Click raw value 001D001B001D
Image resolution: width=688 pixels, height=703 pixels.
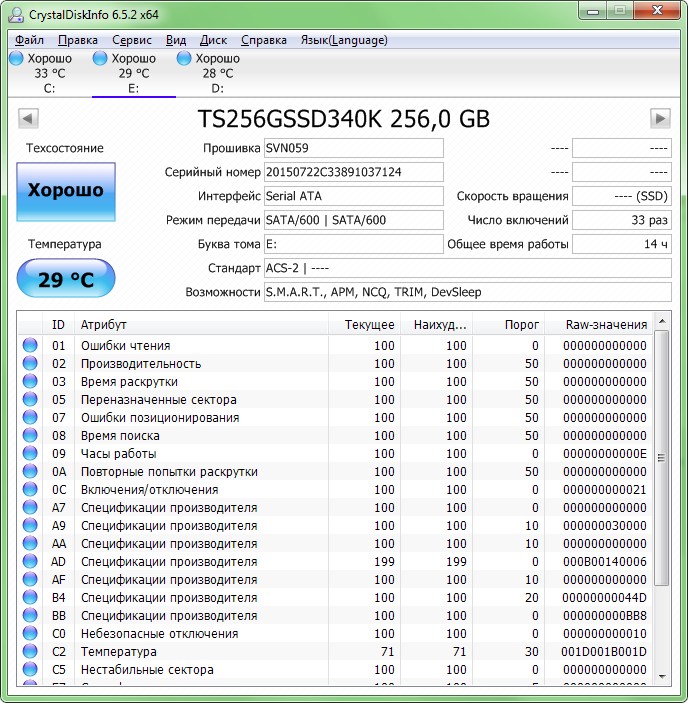click(604, 651)
